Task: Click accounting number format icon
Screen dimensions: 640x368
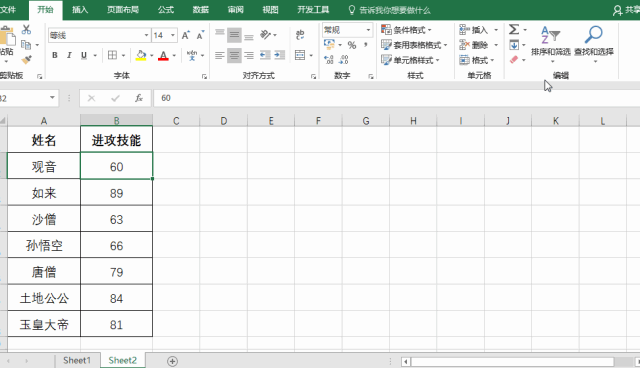Action: click(x=329, y=44)
